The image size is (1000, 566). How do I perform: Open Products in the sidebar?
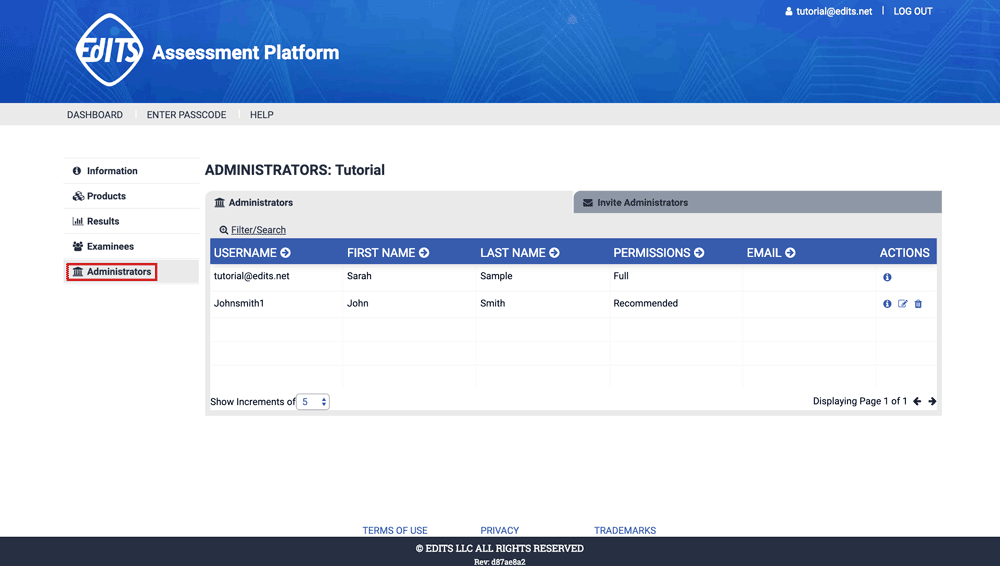131,196
